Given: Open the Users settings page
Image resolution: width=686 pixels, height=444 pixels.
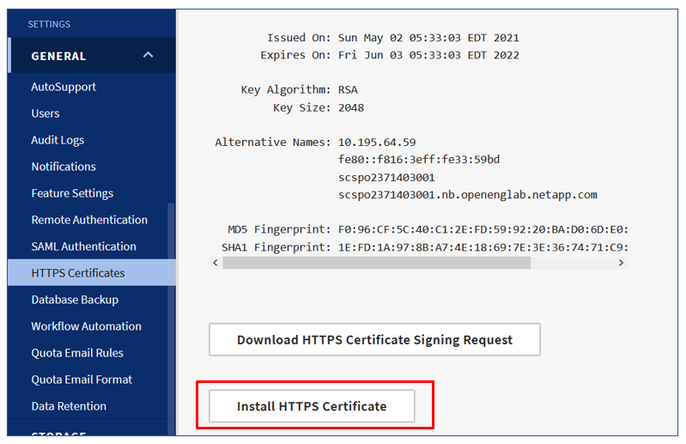Looking at the screenshot, I should pos(45,113).
